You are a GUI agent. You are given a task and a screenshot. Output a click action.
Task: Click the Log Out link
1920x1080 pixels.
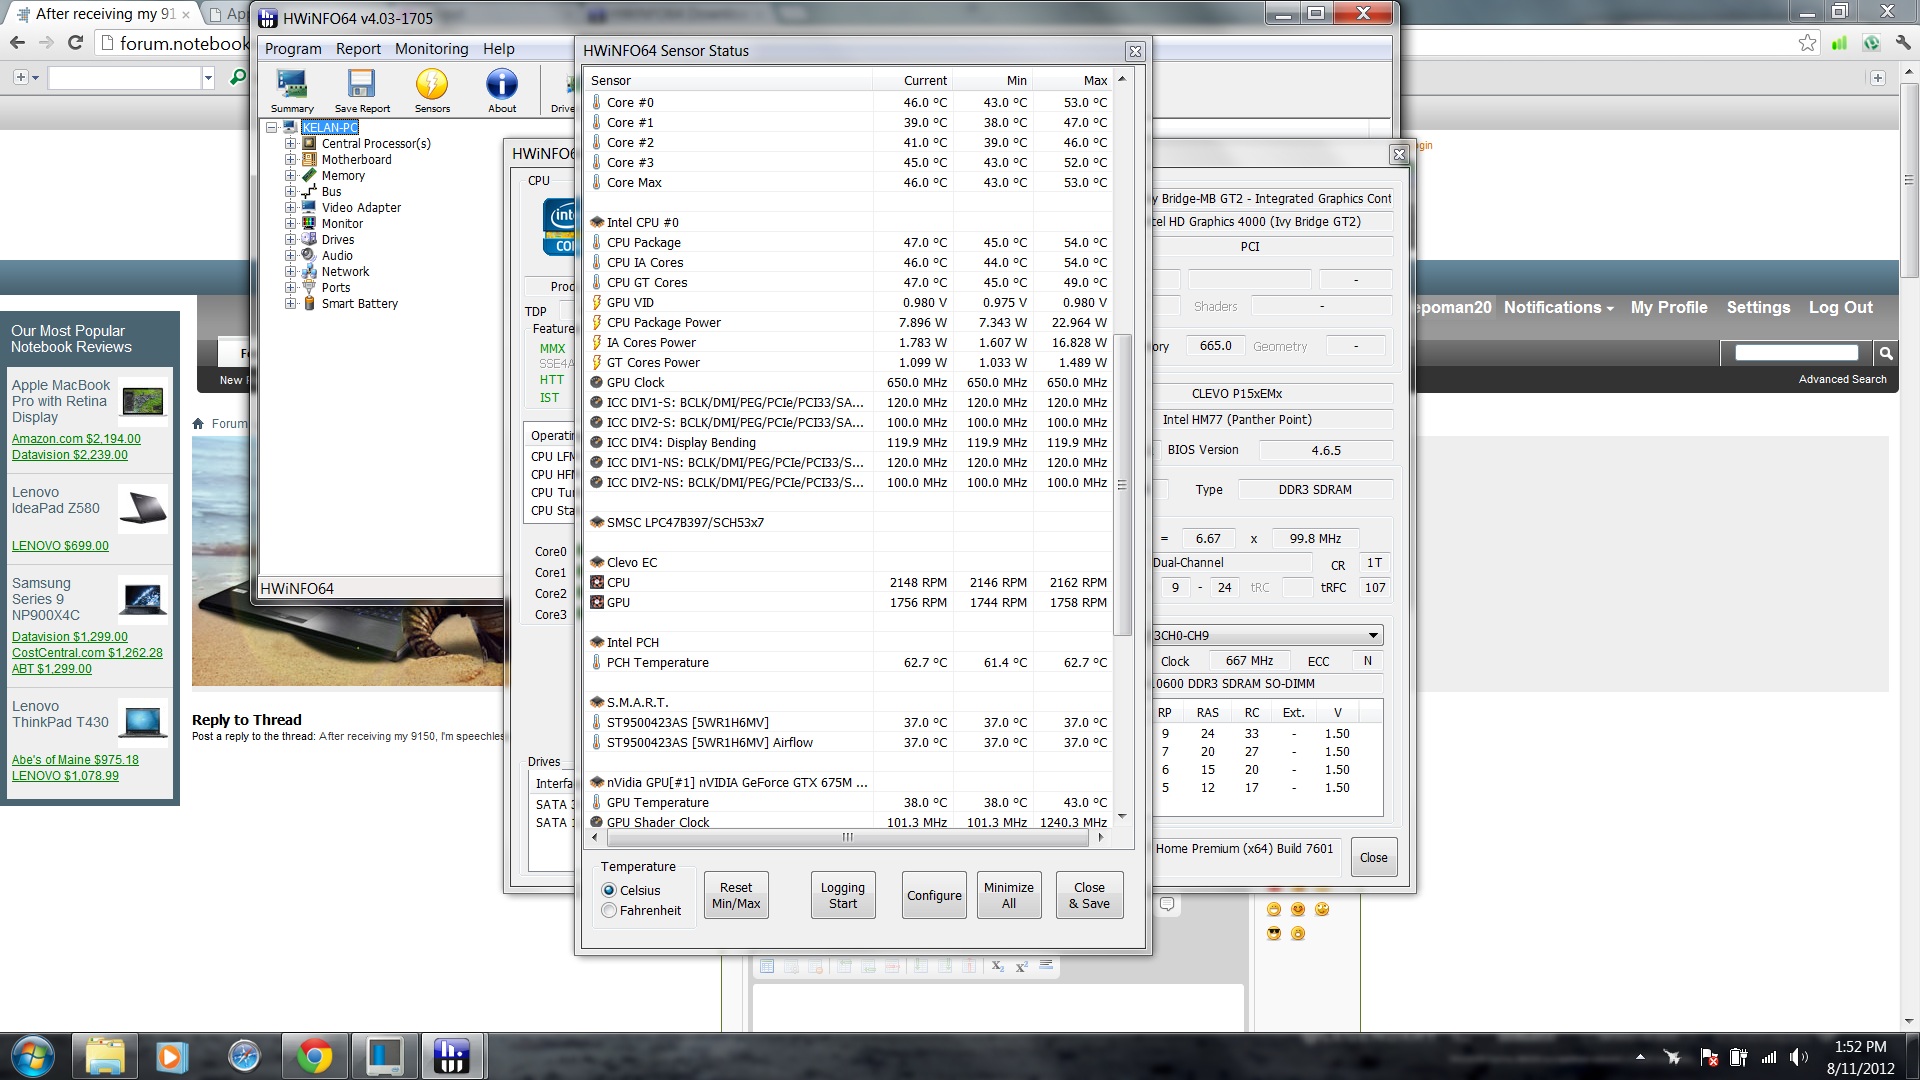pos(1840,308)
